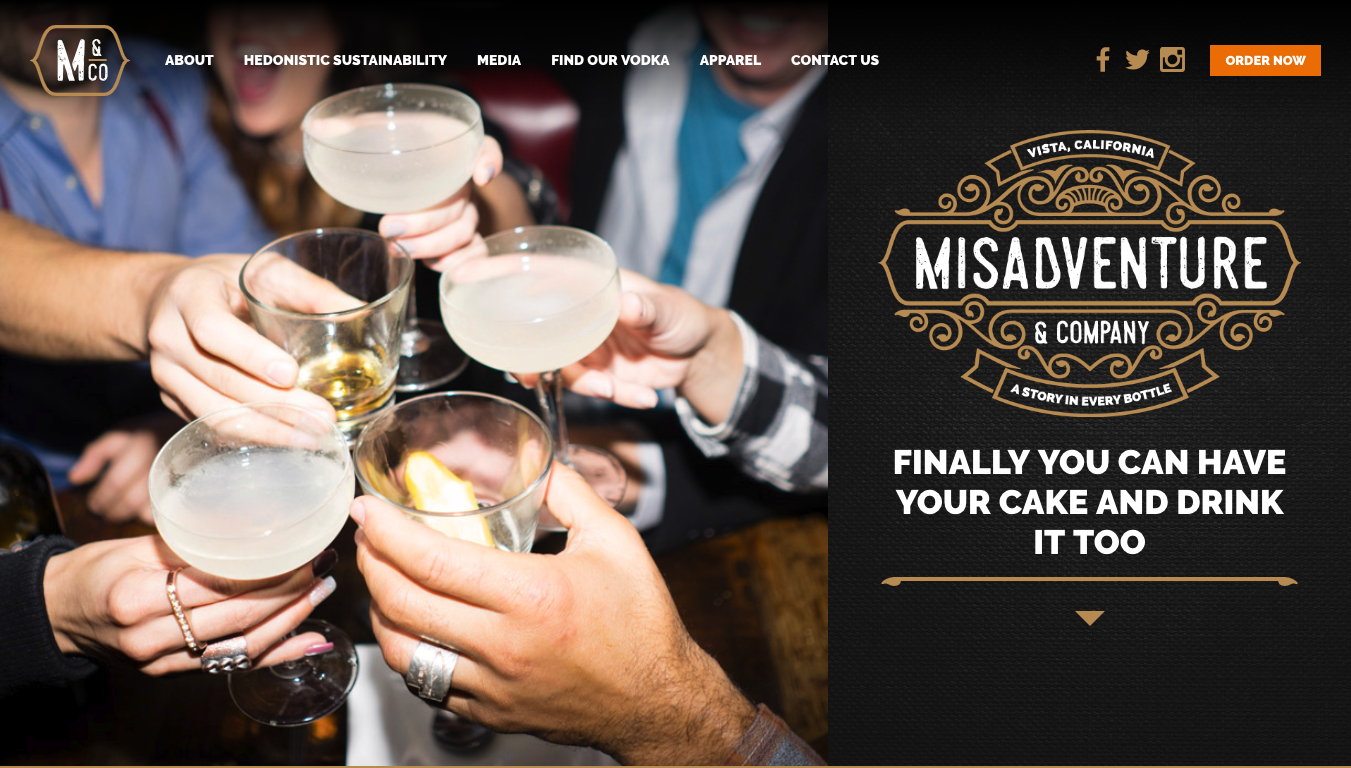Click the gold divider line below headline
This screenshot has width=1351, height=768.
pyautogui.click(x=1089, y=580)
